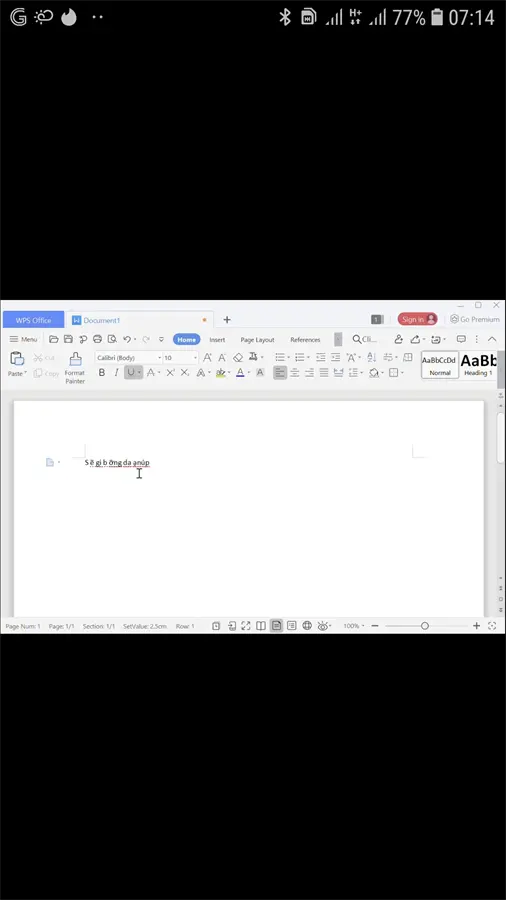Click the Format Painter tool
This screenshot has width=506, height=900.
click(x=75, y=367)
